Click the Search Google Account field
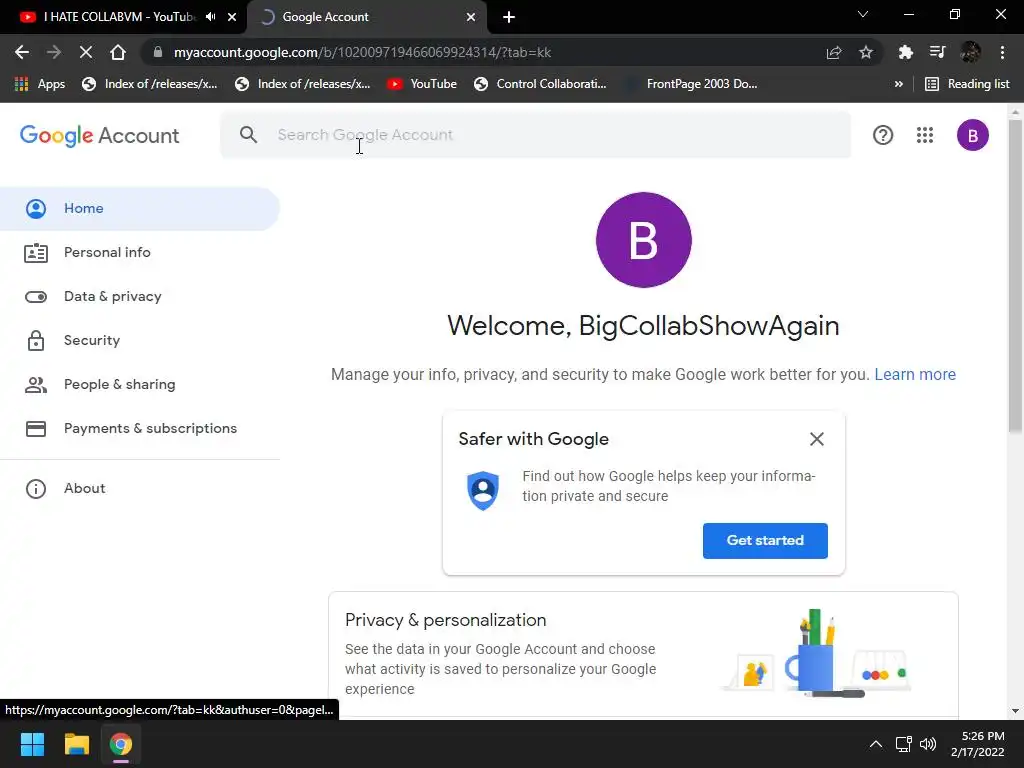This screenshot has width=1024, height=768. click(x=536, y=135)
